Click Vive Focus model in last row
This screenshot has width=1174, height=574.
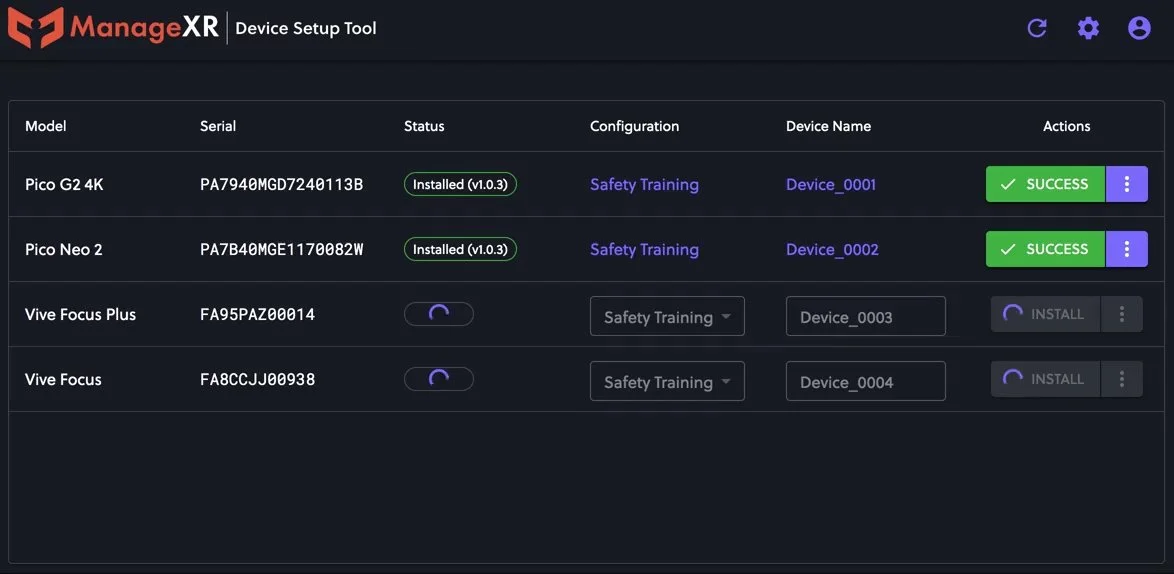pos(63,380)
